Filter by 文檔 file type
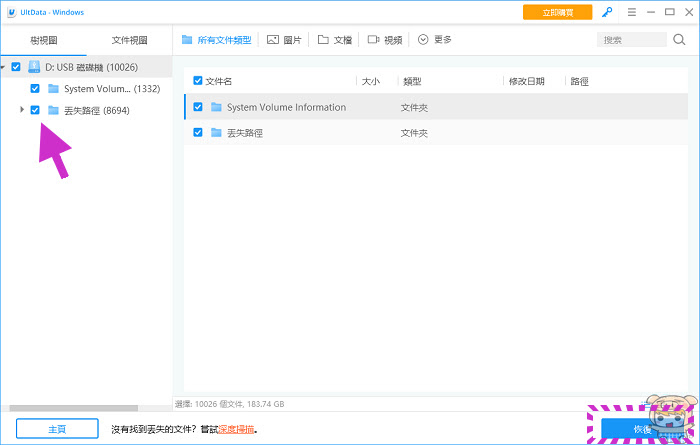The image size is (700, 445). tap(335, 40)
